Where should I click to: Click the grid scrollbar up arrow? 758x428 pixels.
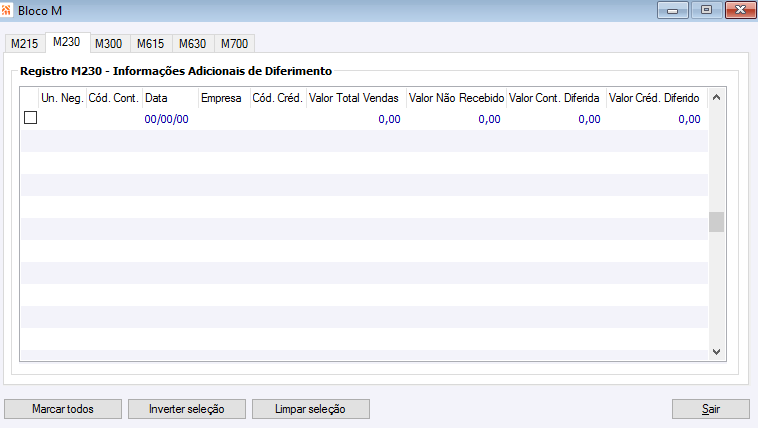point(716,97)
